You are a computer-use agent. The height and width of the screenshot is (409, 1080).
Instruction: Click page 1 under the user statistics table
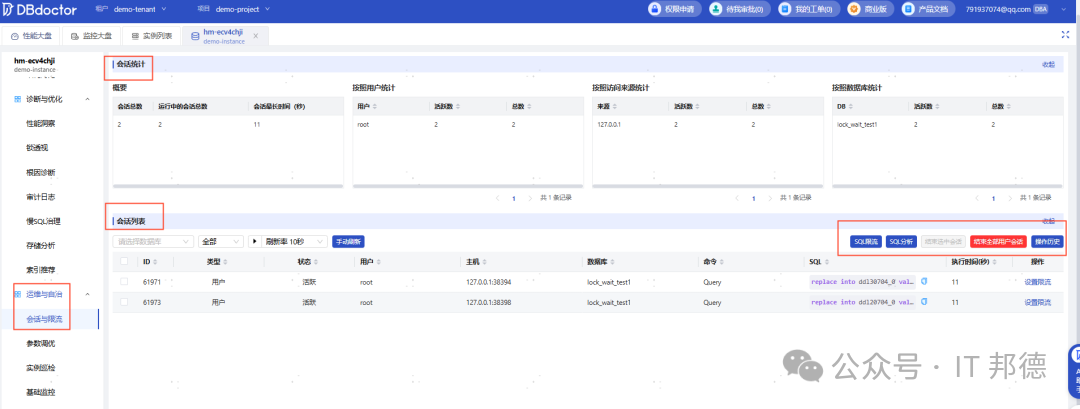513,198
